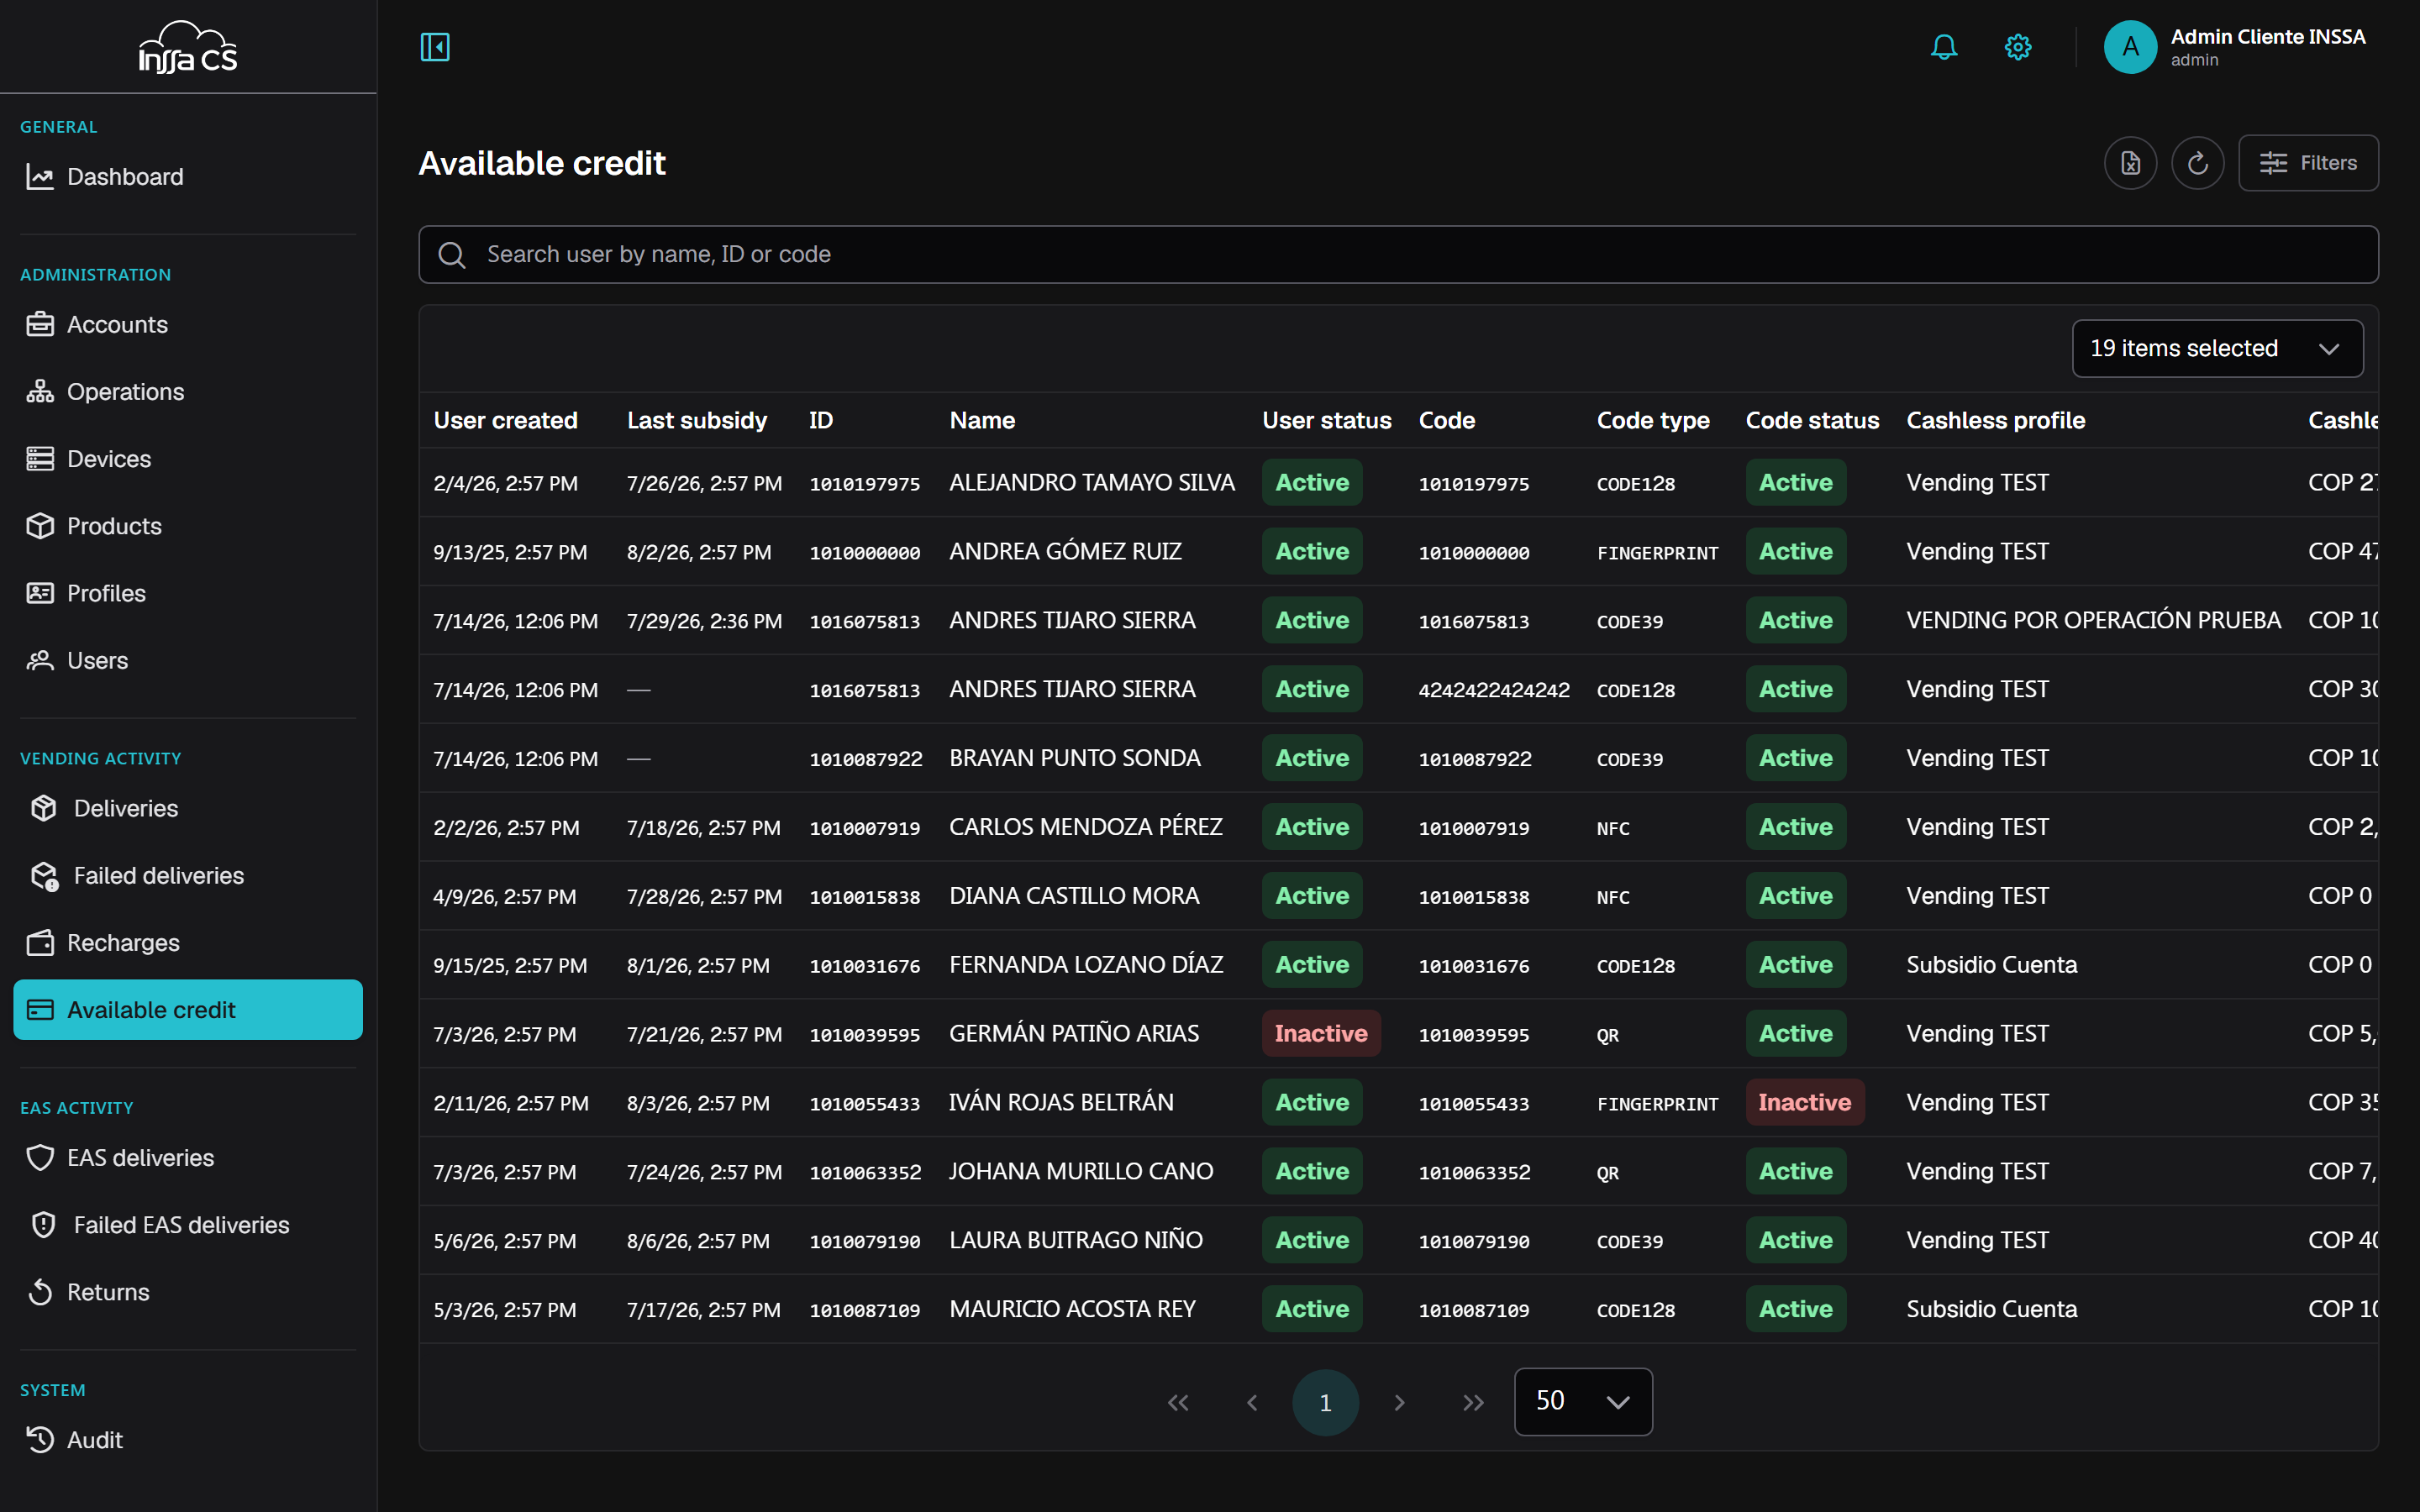
Task: Click the ID column header
Action: click(x=821, y=421)
